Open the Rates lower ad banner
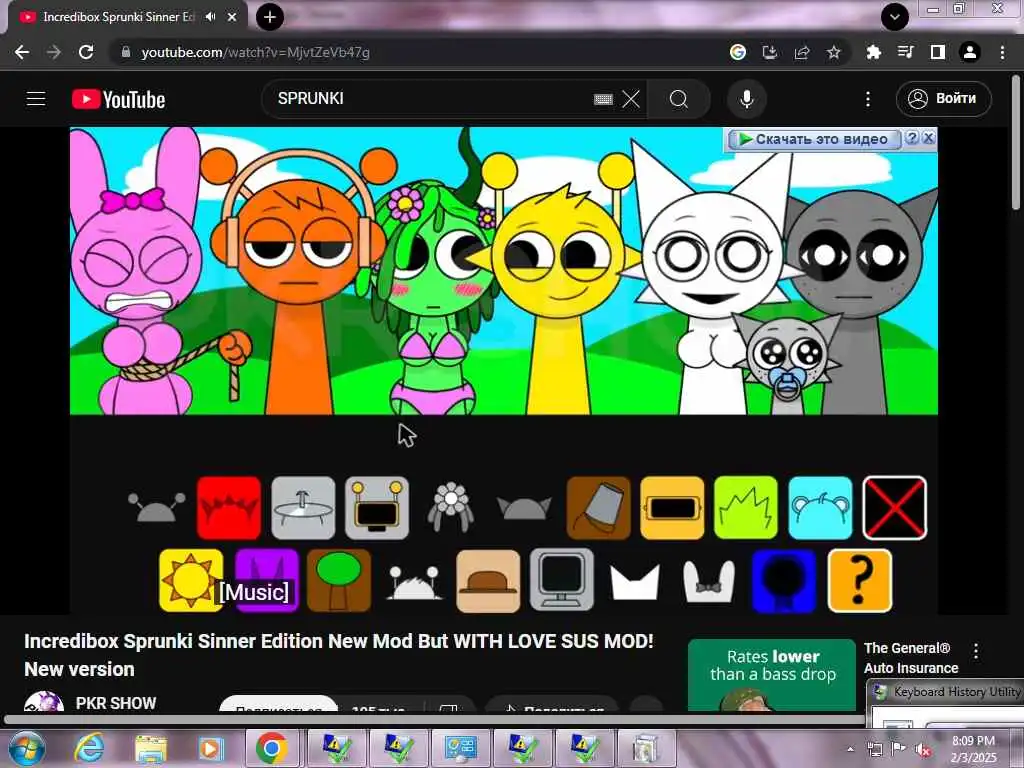 (x=772, y=675)
